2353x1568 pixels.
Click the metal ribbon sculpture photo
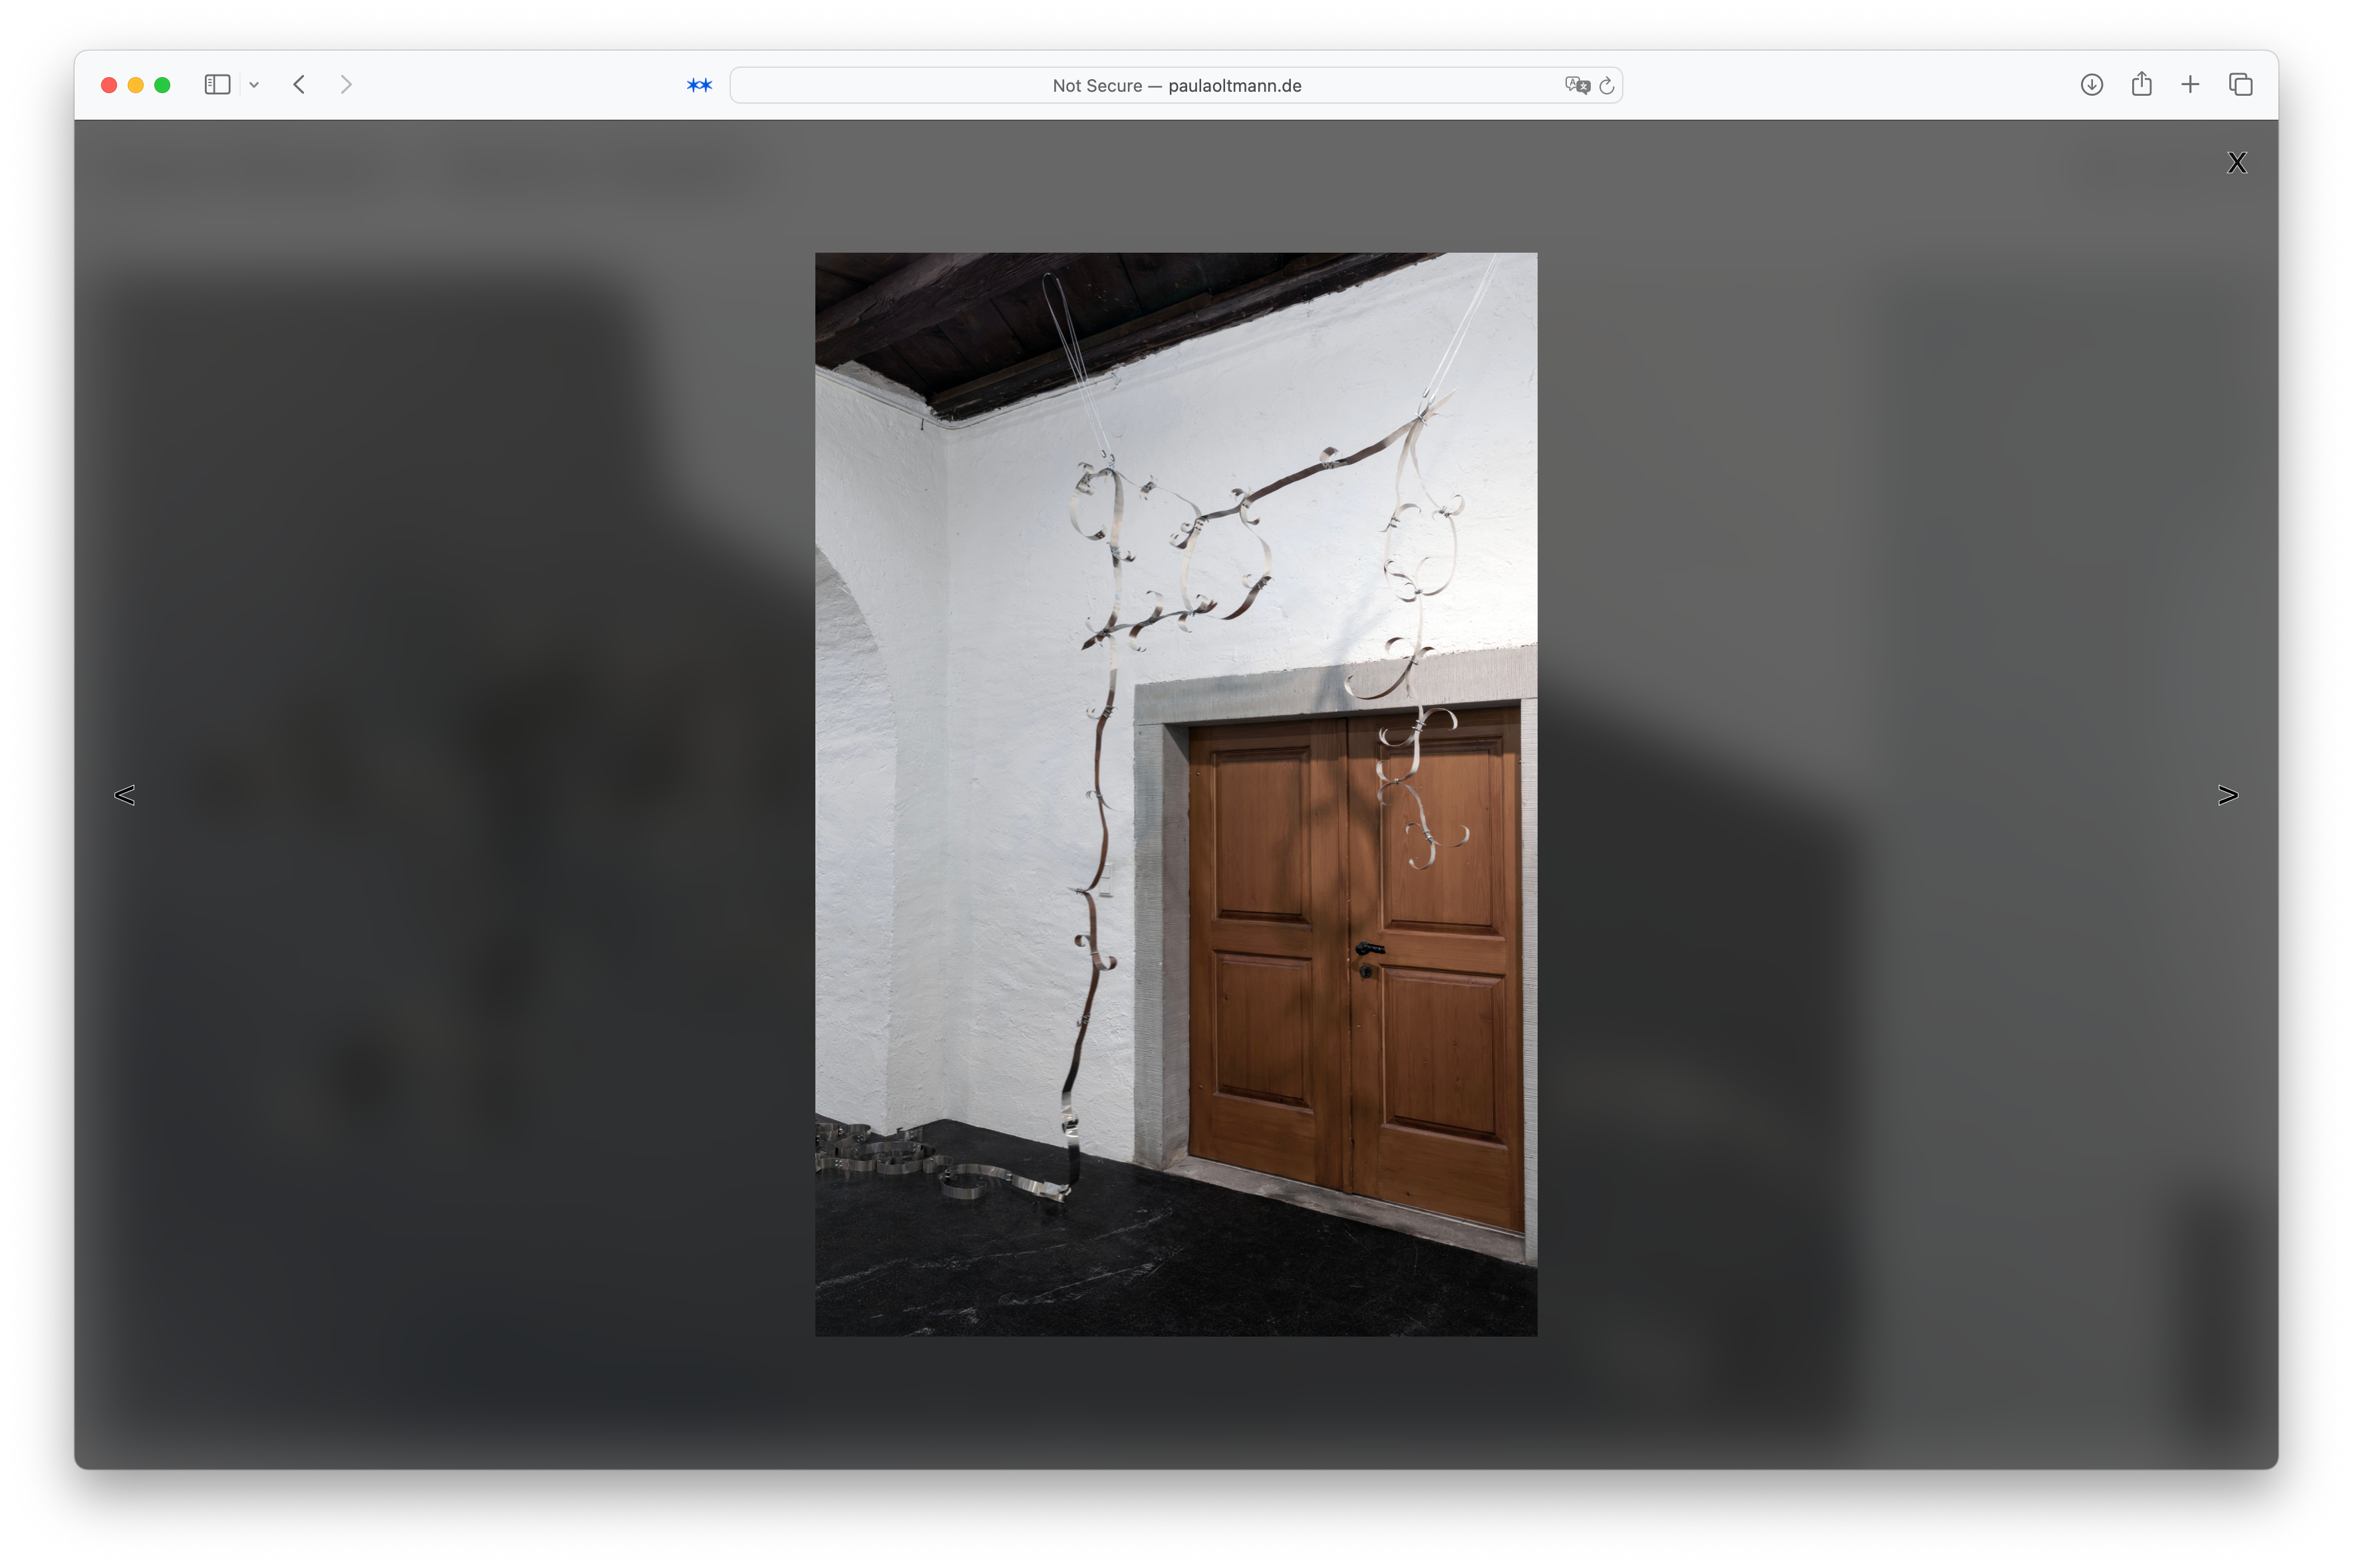click(1176, 794)
